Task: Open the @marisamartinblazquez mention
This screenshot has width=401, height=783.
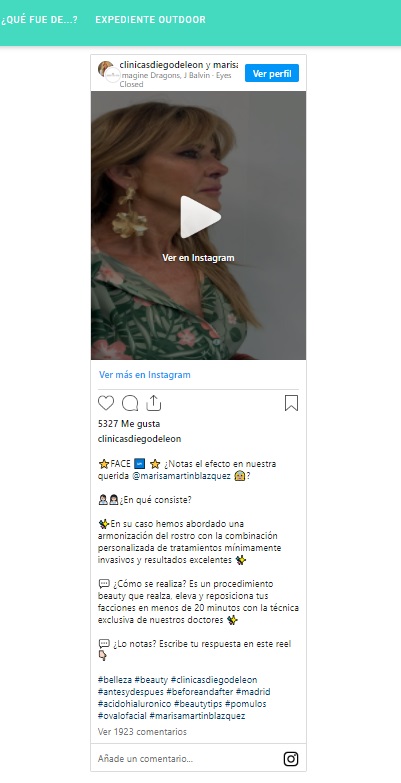Action: pyautogui.click(x=182, y=476)
